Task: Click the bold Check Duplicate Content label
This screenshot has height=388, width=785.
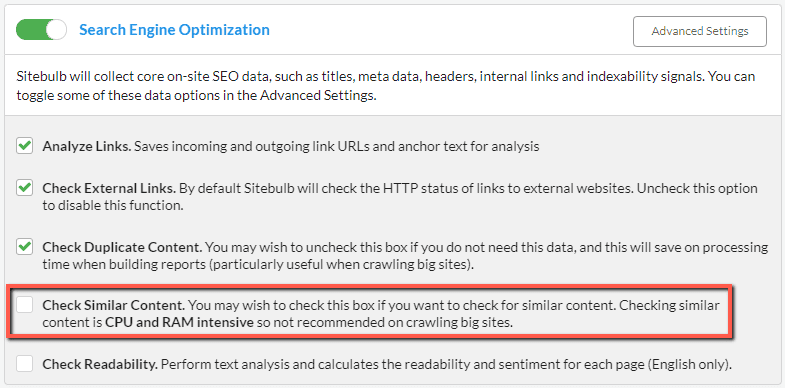Action: pos(123,247)
